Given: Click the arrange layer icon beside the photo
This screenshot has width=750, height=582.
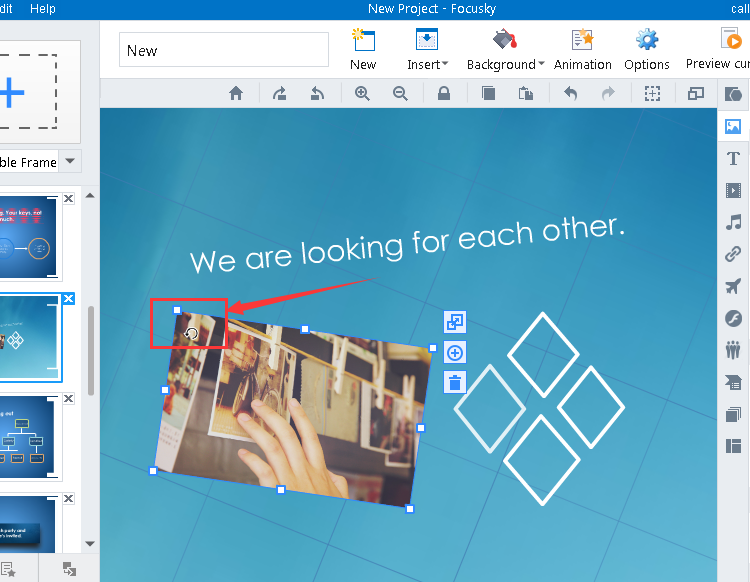Looking at the screenshot, I should coord(455,322).
